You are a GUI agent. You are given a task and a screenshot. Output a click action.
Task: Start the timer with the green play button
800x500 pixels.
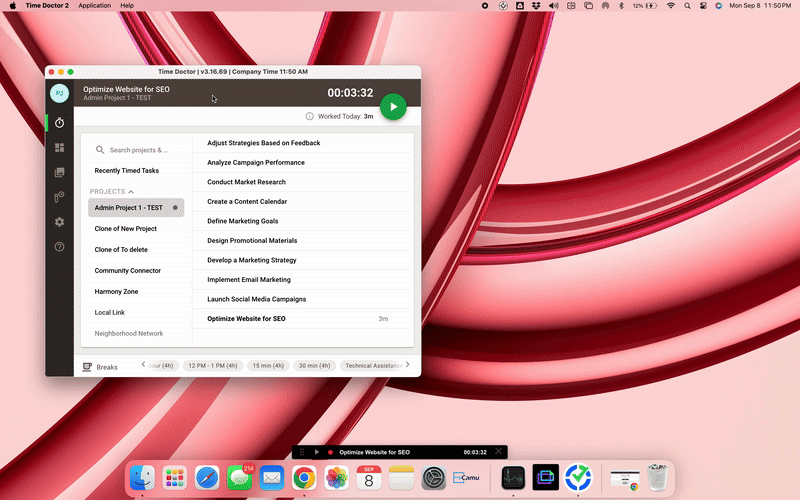coord(393,107)
